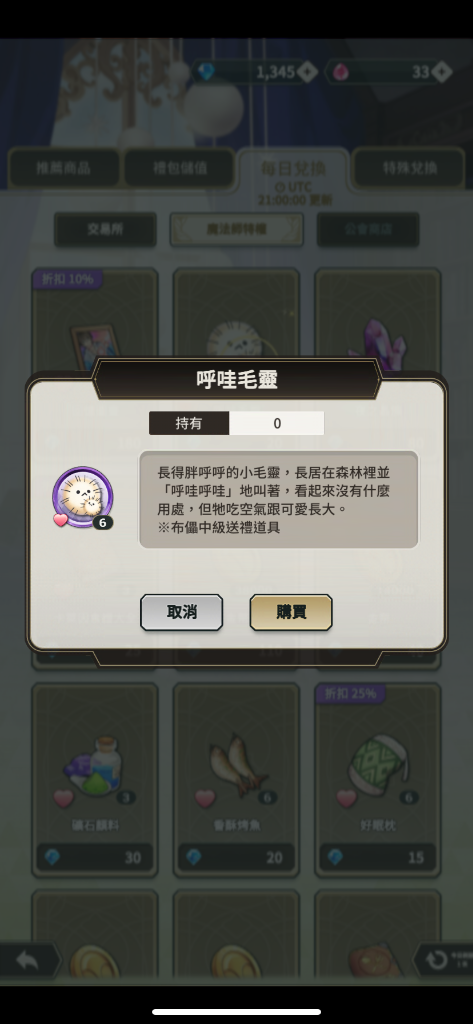Tap the 20 diamond price on 香酥烤魚
The height and width of the screenshot is (1024, 474).
pyautogui.click(x=236, y=857)
